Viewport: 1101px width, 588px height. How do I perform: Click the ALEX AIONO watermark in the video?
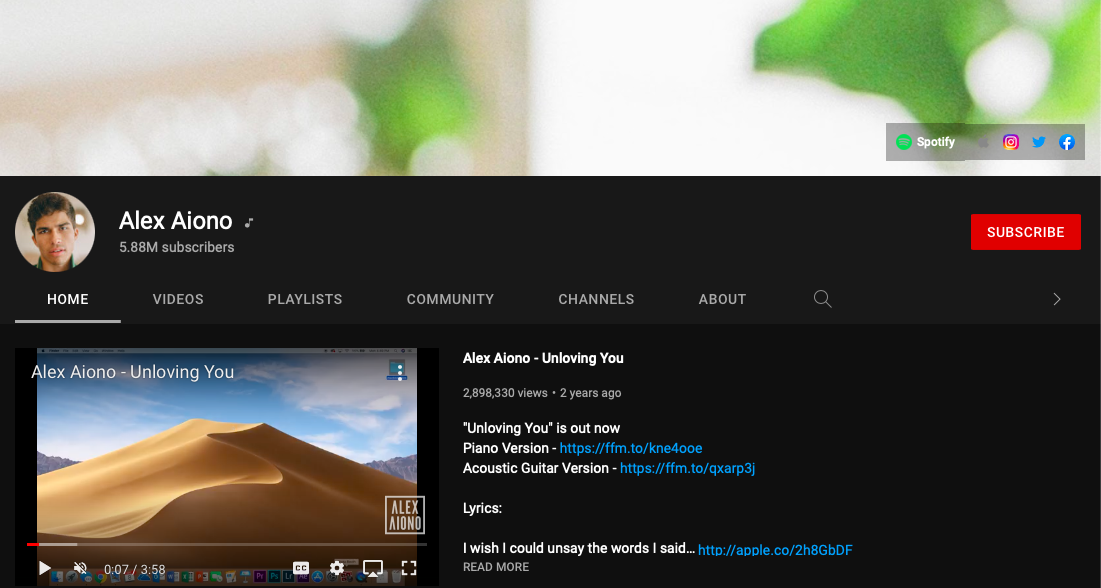tap(404, 515)
